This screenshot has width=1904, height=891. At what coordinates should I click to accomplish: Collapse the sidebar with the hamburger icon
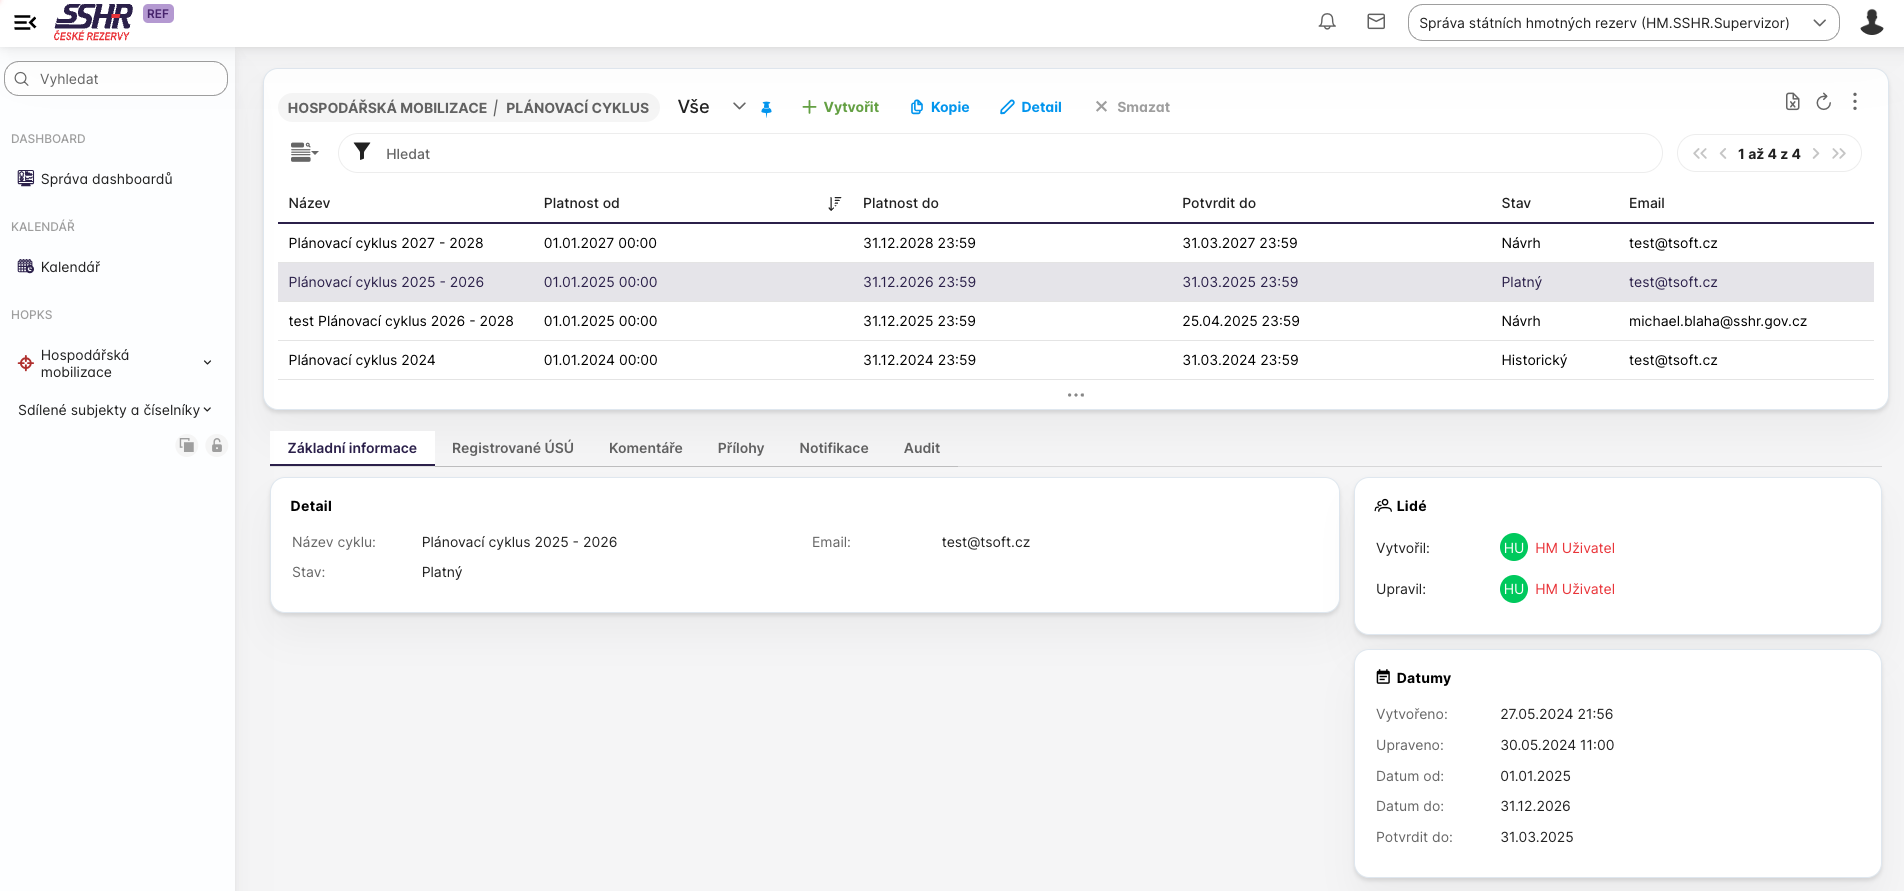click(x=25, y=22)
